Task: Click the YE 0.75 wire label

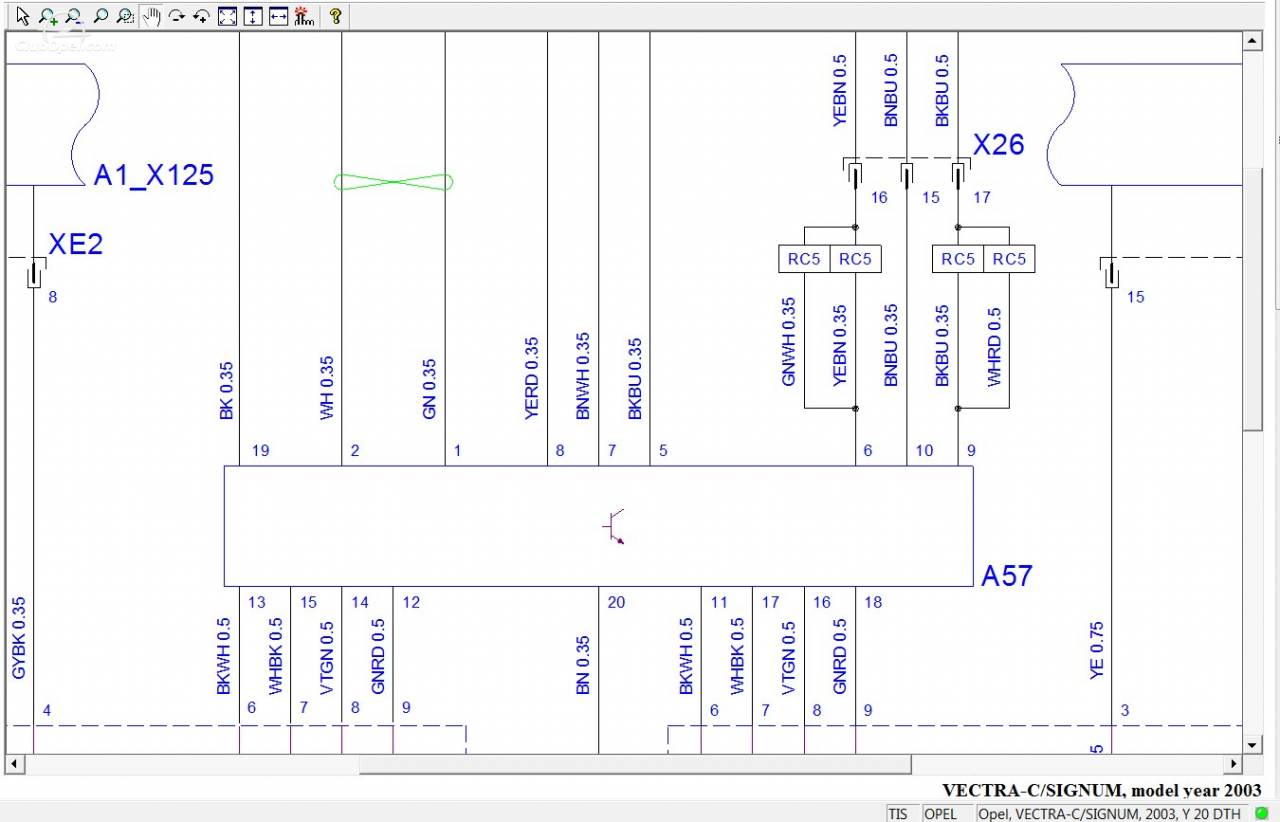Action: [x=1097, y=651]
